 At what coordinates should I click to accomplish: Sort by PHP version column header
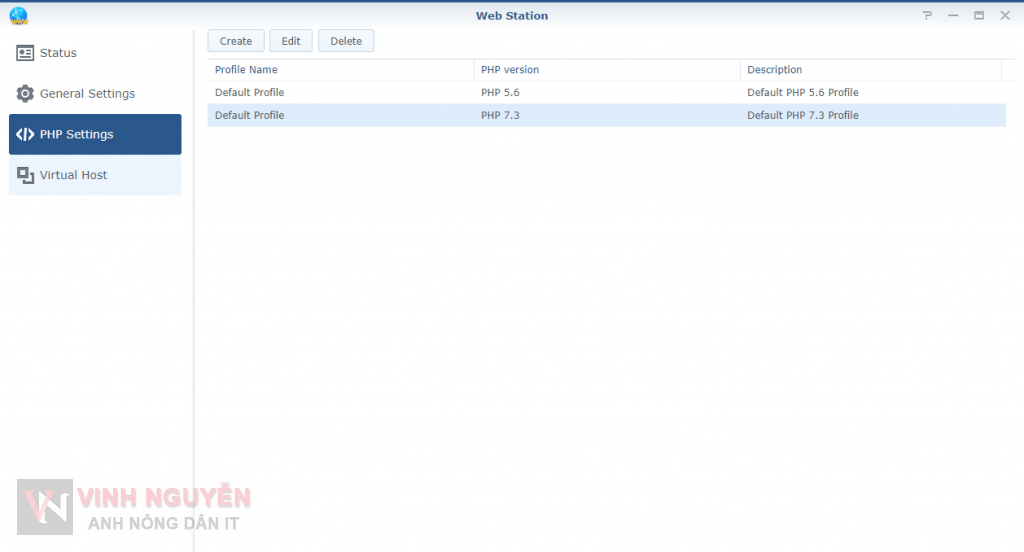(x=509, y=70)
